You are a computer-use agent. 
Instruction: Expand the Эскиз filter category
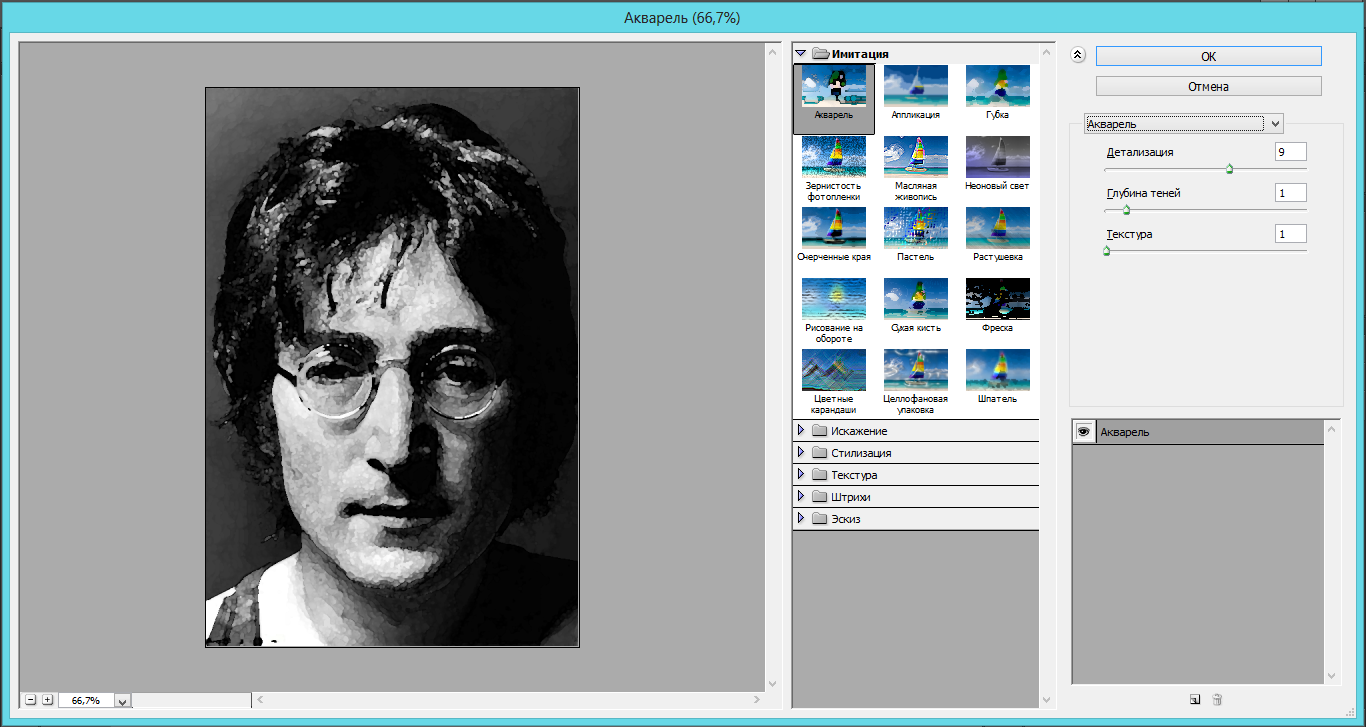(801, 519)
